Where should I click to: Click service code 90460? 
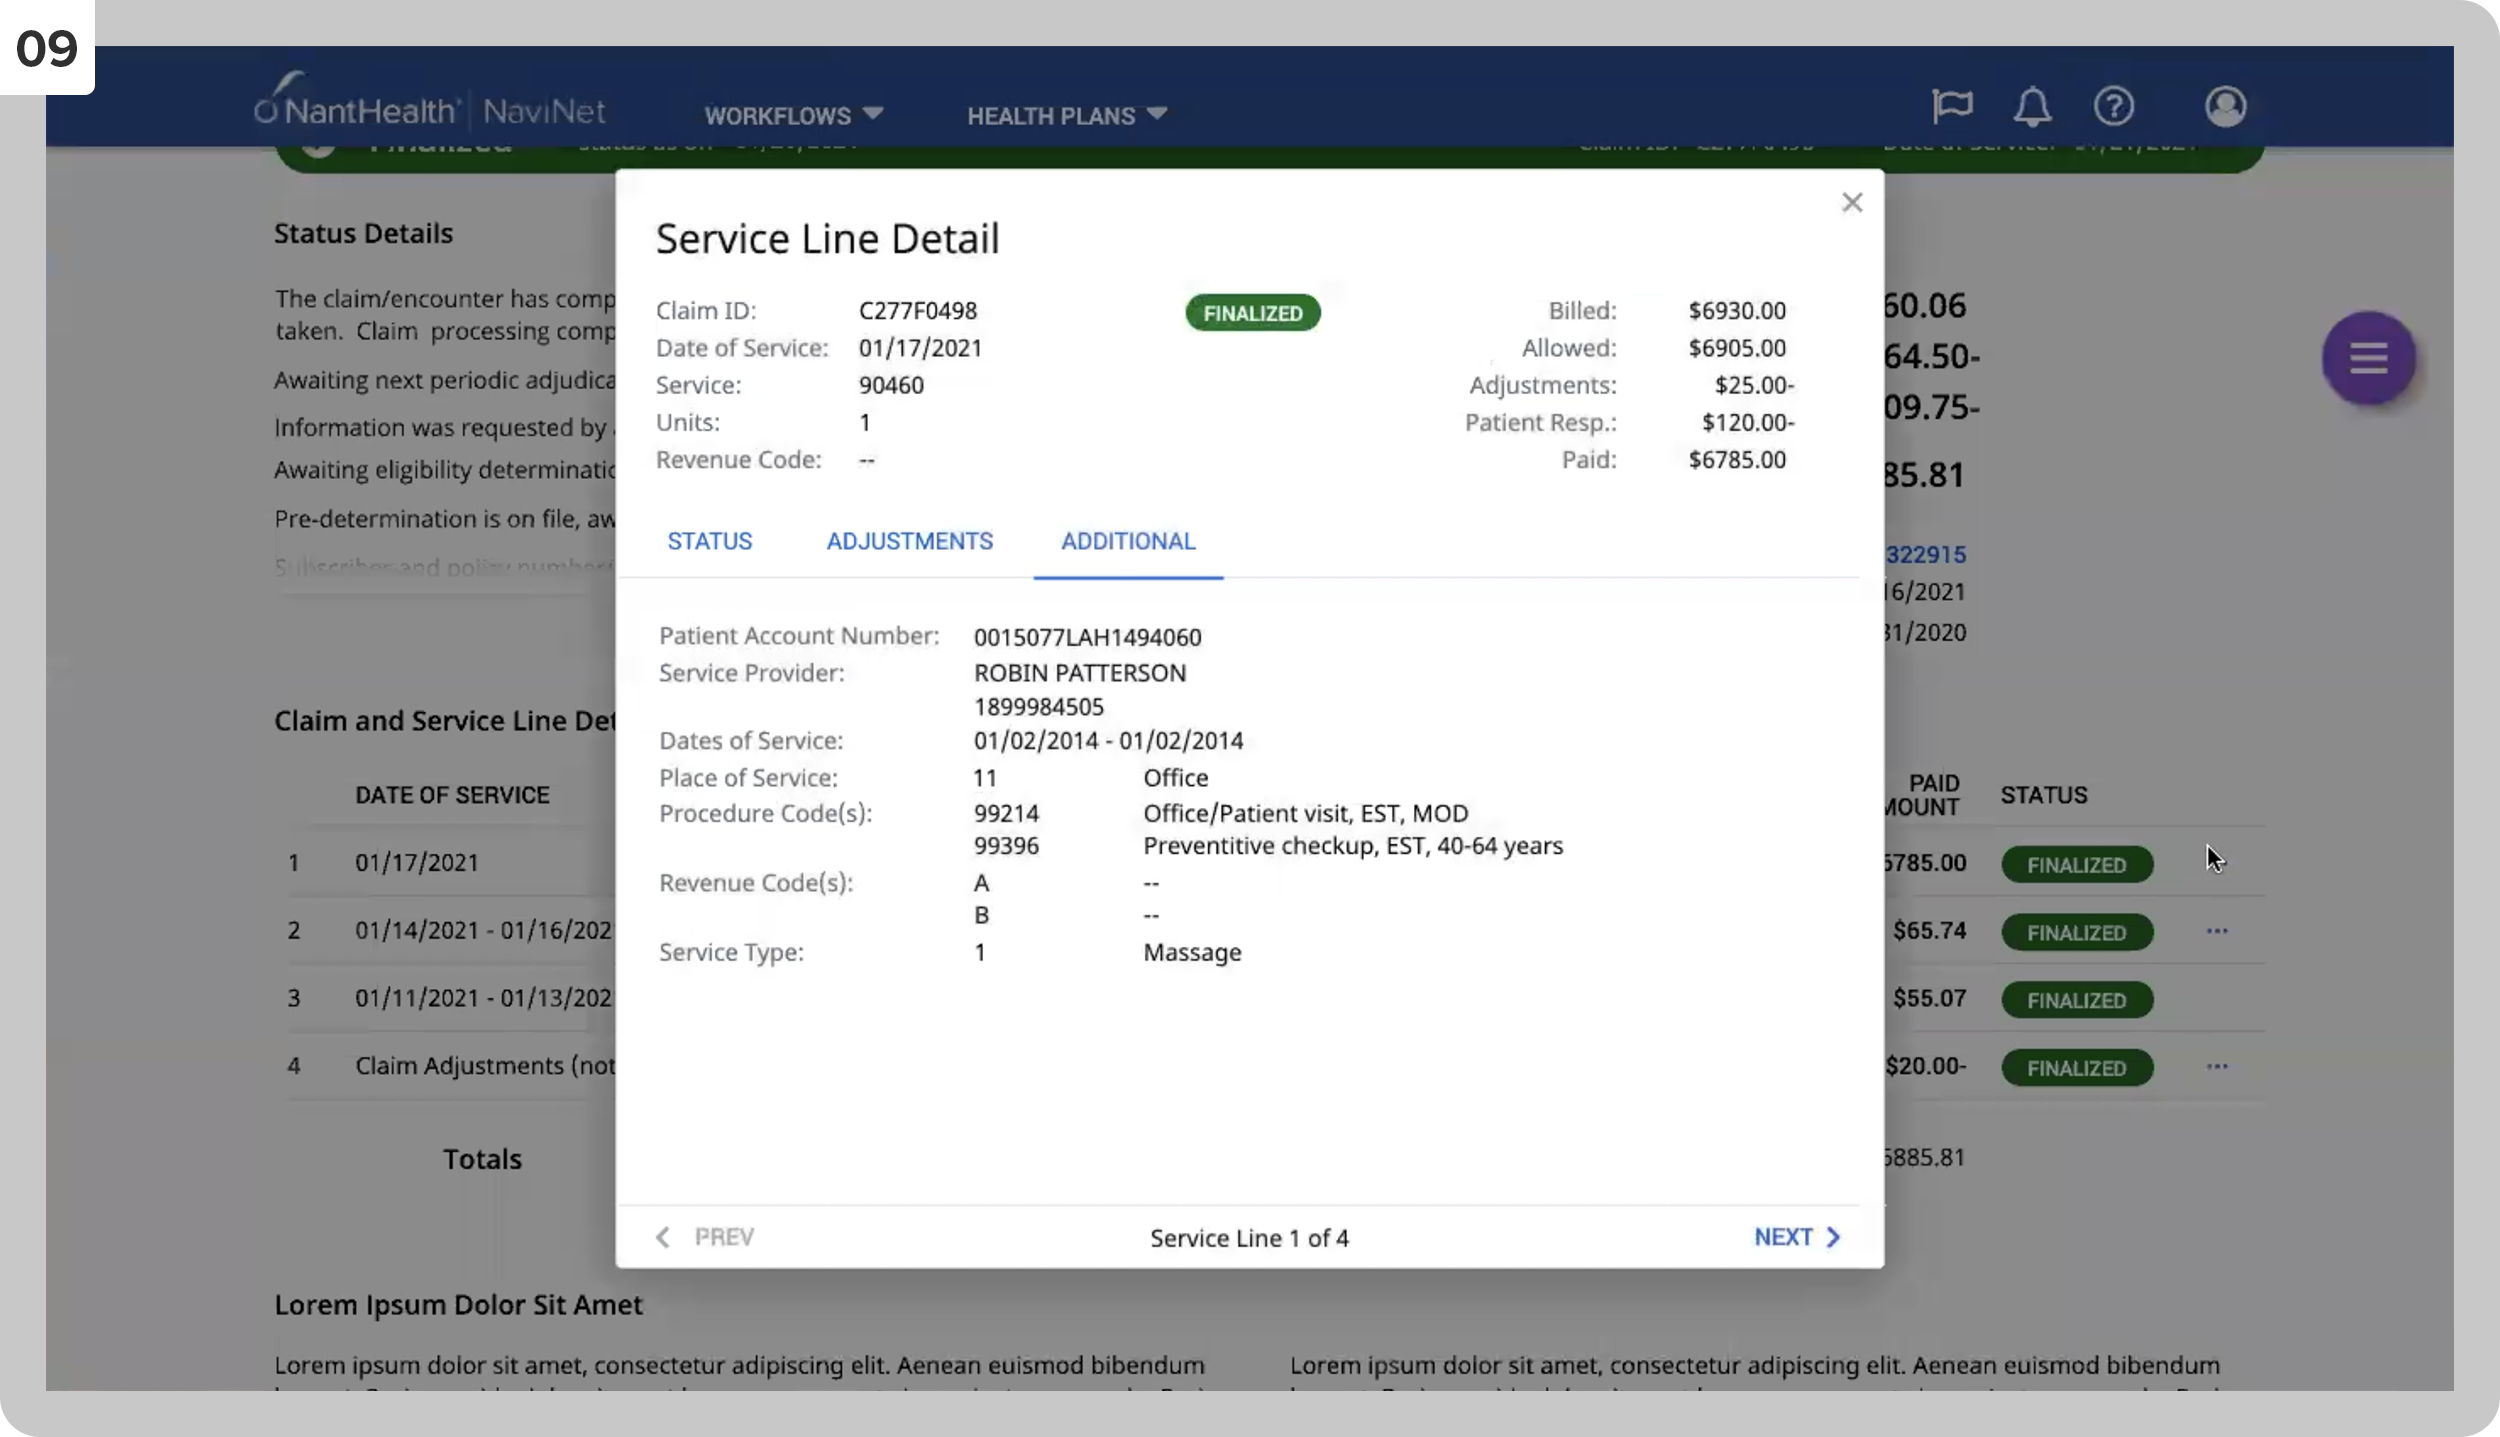[891, 385]
